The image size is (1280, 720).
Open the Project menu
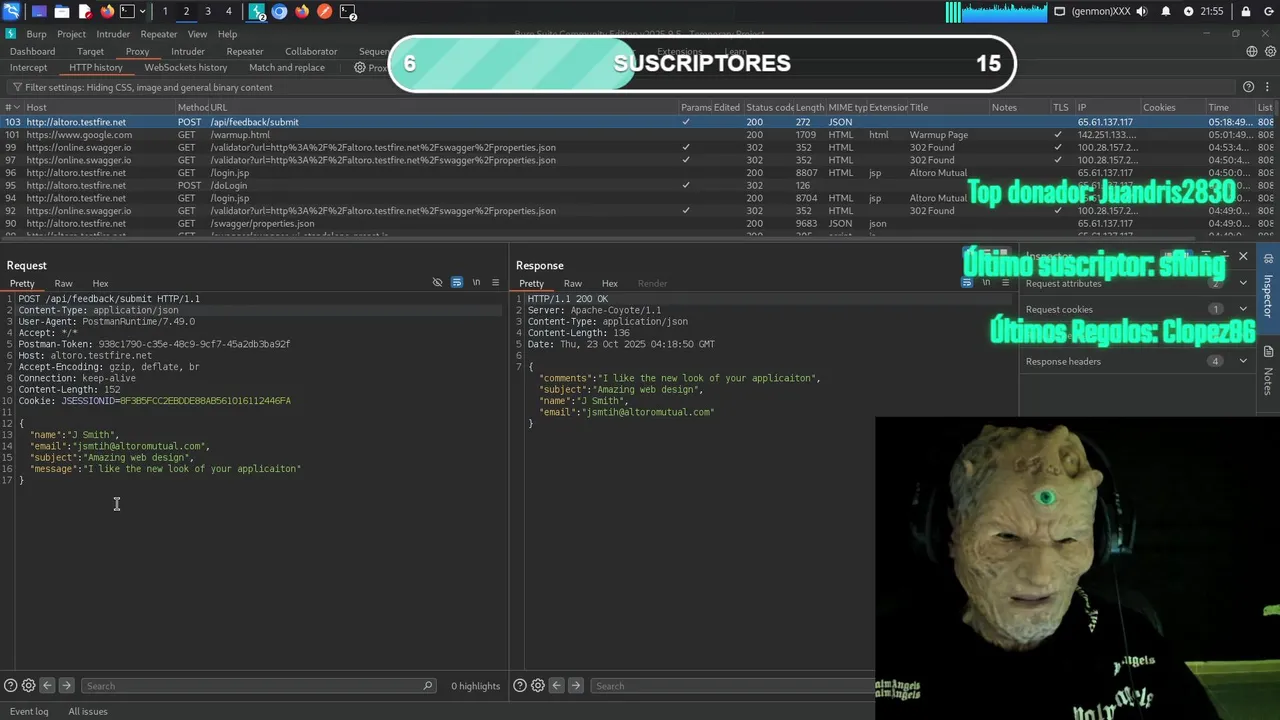tap(71, 34)
